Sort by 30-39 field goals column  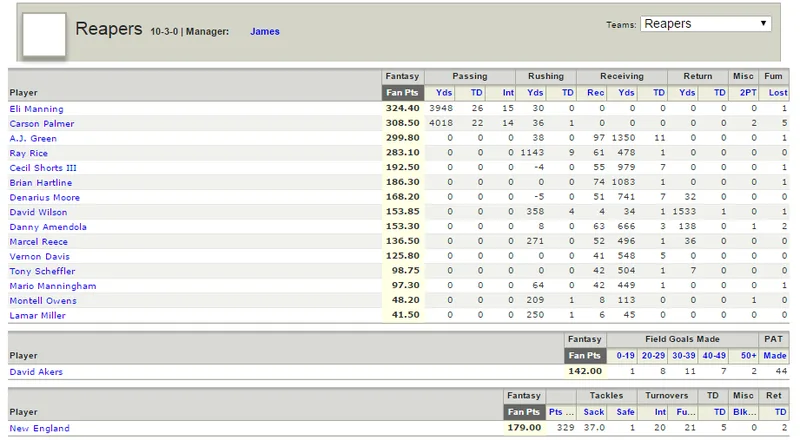tap(684, 356)
